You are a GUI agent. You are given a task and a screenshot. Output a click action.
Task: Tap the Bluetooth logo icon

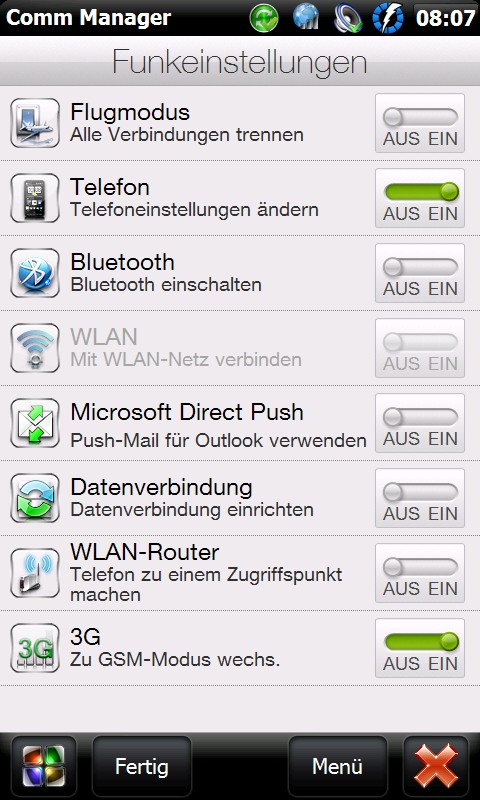click(35, 273)
